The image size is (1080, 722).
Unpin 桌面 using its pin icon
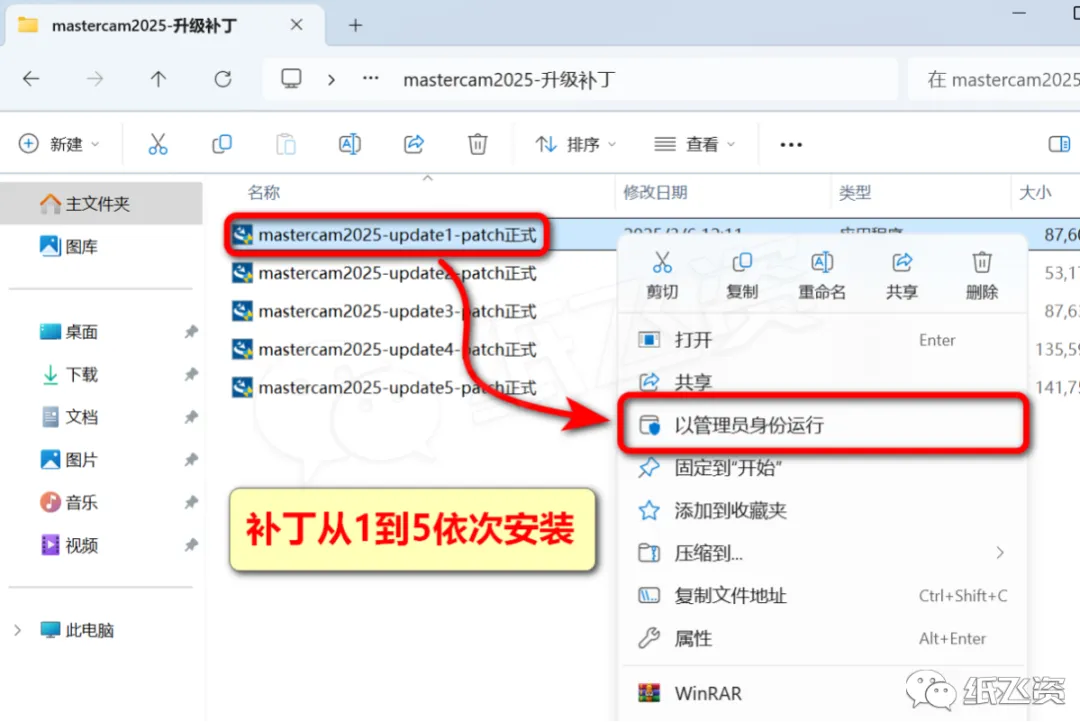point(191,331)
